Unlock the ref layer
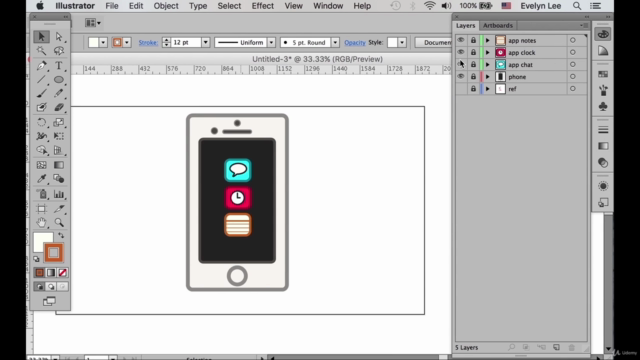The image size is (640, 360). (x=473, y=89)
